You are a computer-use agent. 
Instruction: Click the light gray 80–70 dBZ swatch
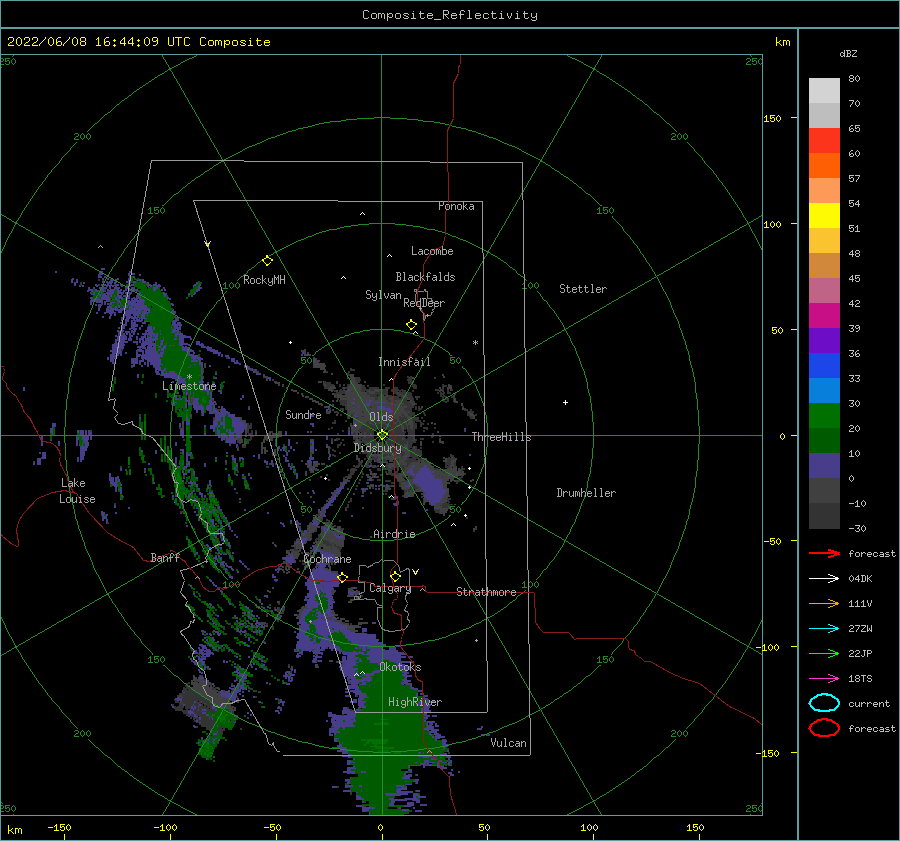[x=824, y=90]
